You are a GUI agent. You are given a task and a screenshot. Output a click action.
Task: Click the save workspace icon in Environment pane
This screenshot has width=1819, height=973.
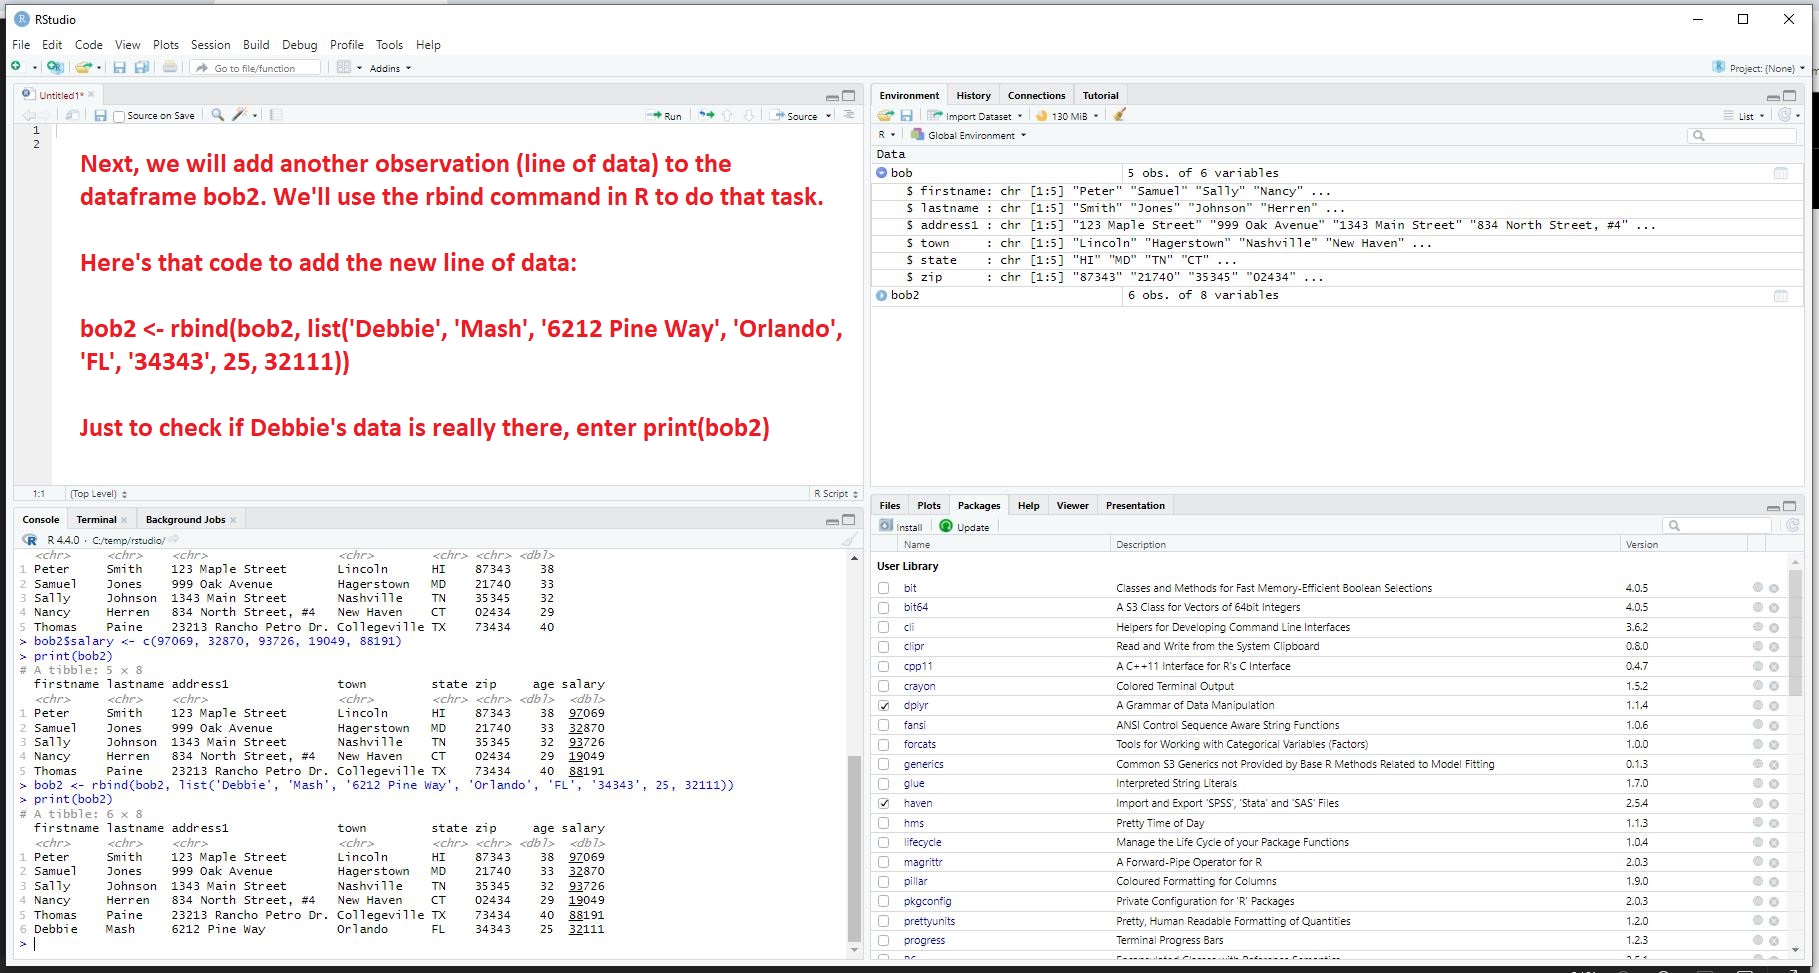pyautogui.click(x=907, y=116)
